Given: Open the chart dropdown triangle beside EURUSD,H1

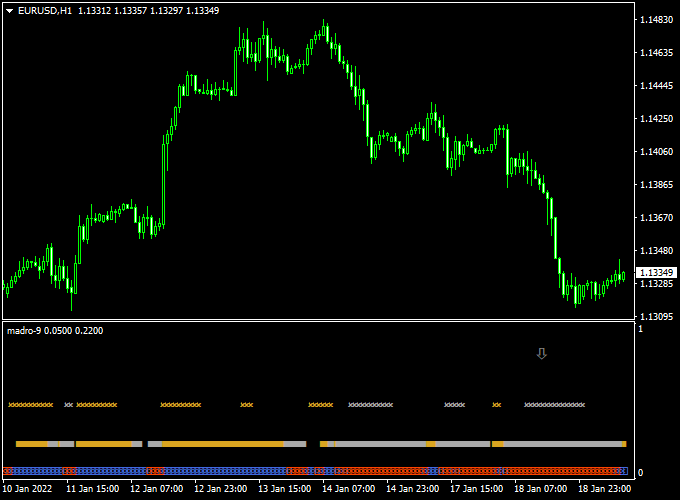Looking at the screenshot, I should 10,11.
